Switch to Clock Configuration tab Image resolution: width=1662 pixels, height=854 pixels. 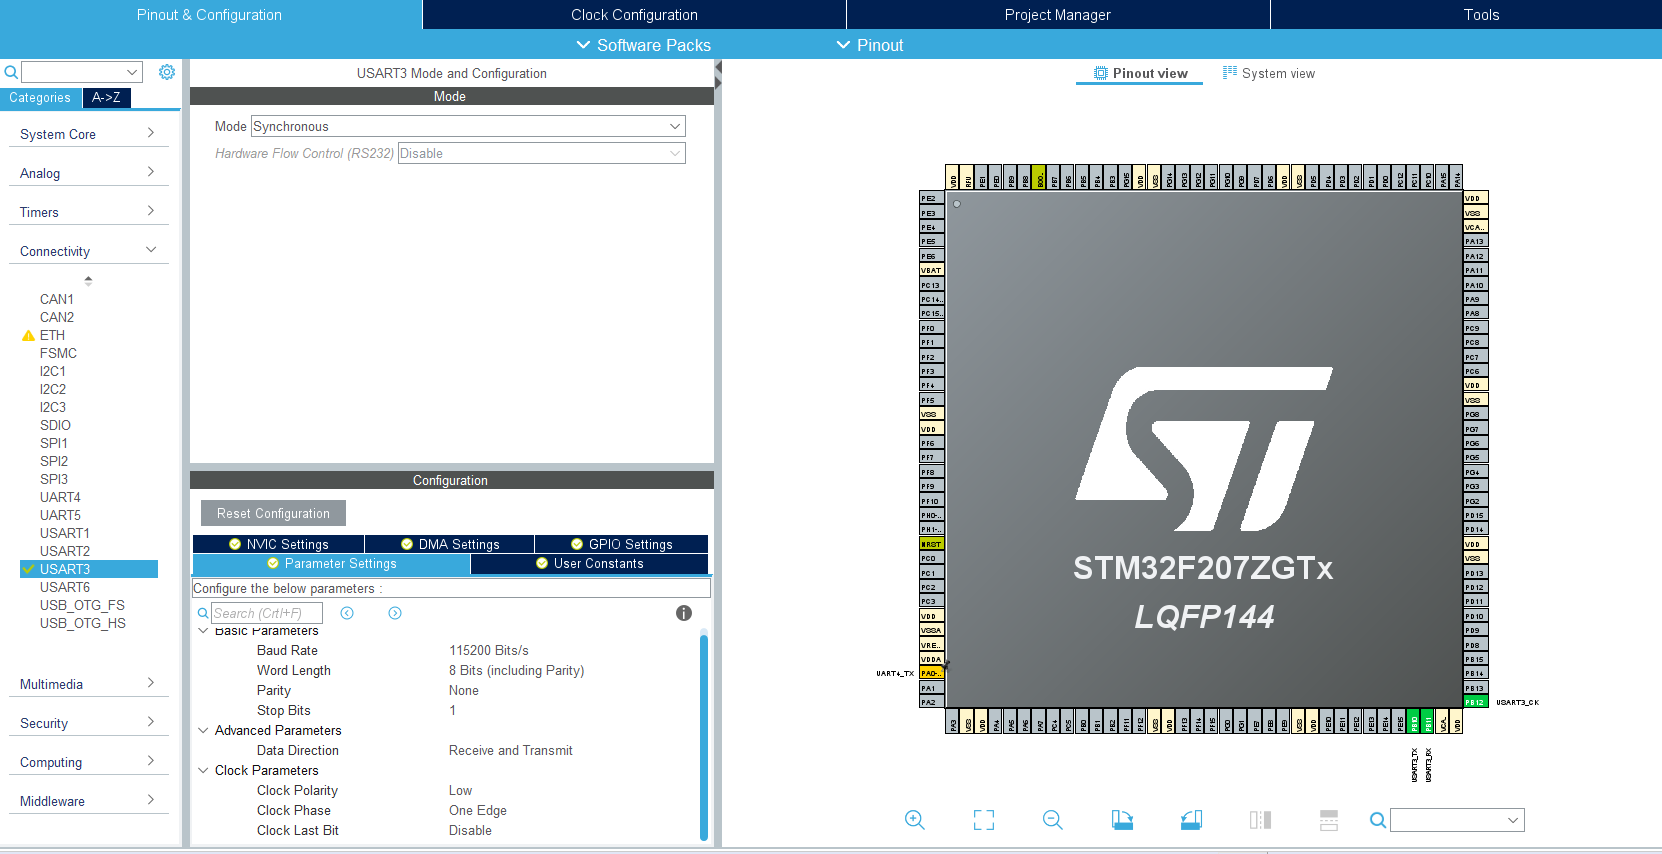click(x=634, y=15)
